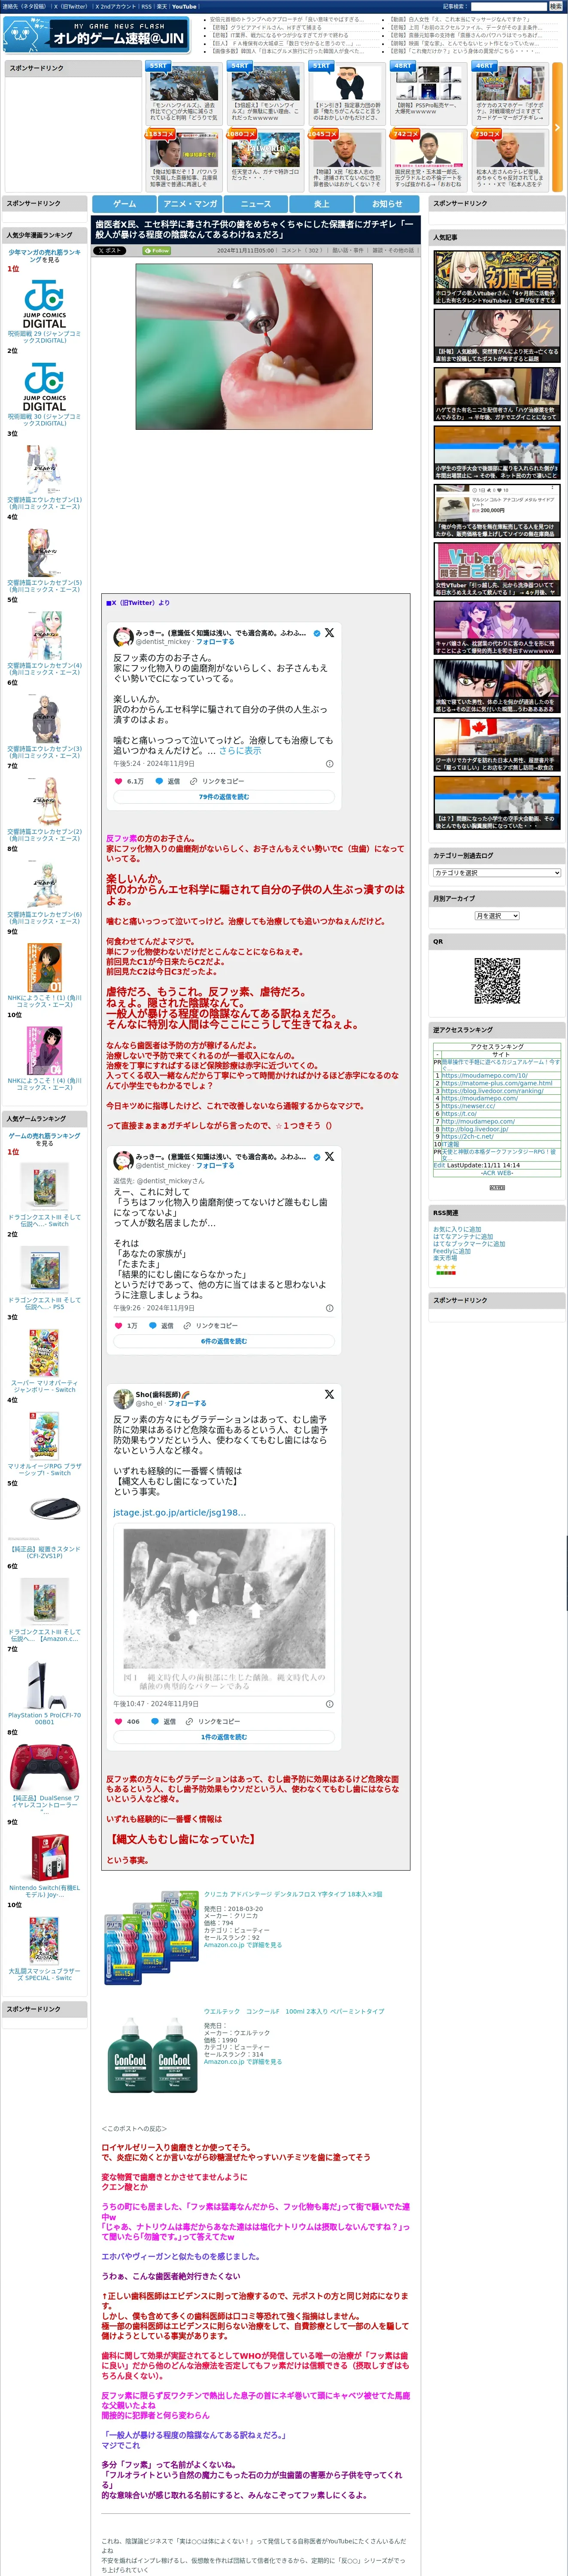Screen dimensions: 568x2576
Task: Click はてなブックマークに追加 link
Action: click(469, 1244)
